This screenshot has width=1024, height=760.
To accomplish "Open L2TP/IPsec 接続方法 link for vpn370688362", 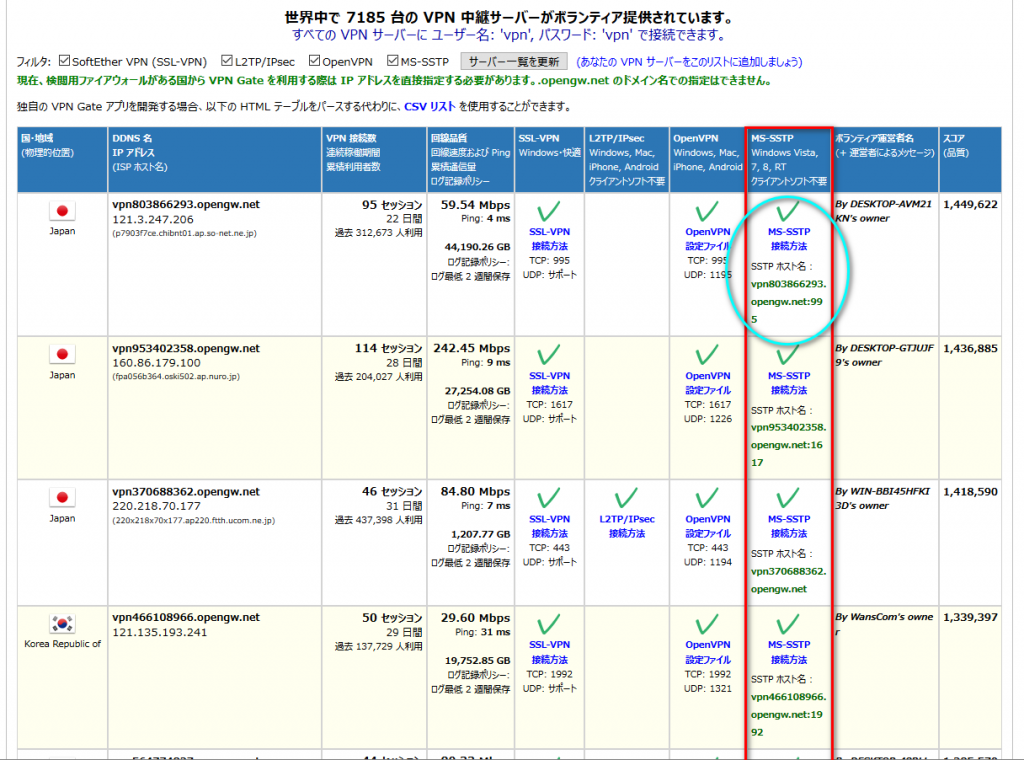I will point(627,526).
